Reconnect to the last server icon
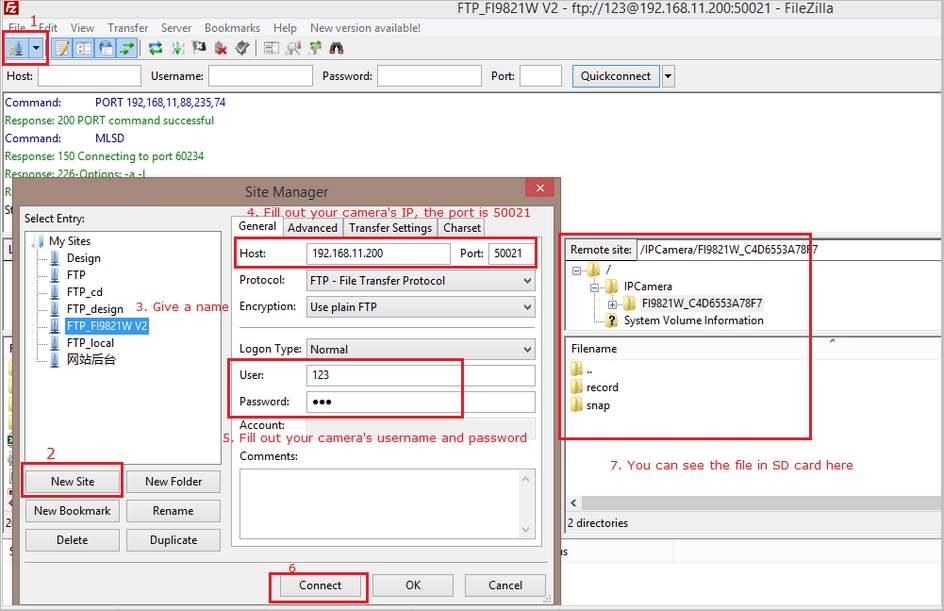The height and width of the screenshot is (611, 944). click(242, 48)
